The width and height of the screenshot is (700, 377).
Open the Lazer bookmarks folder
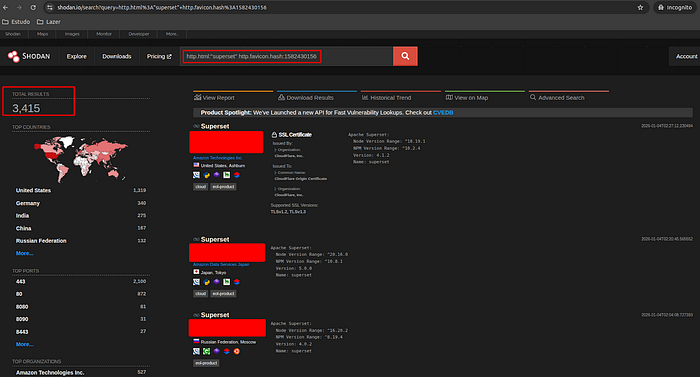click(x=49, y=22)
